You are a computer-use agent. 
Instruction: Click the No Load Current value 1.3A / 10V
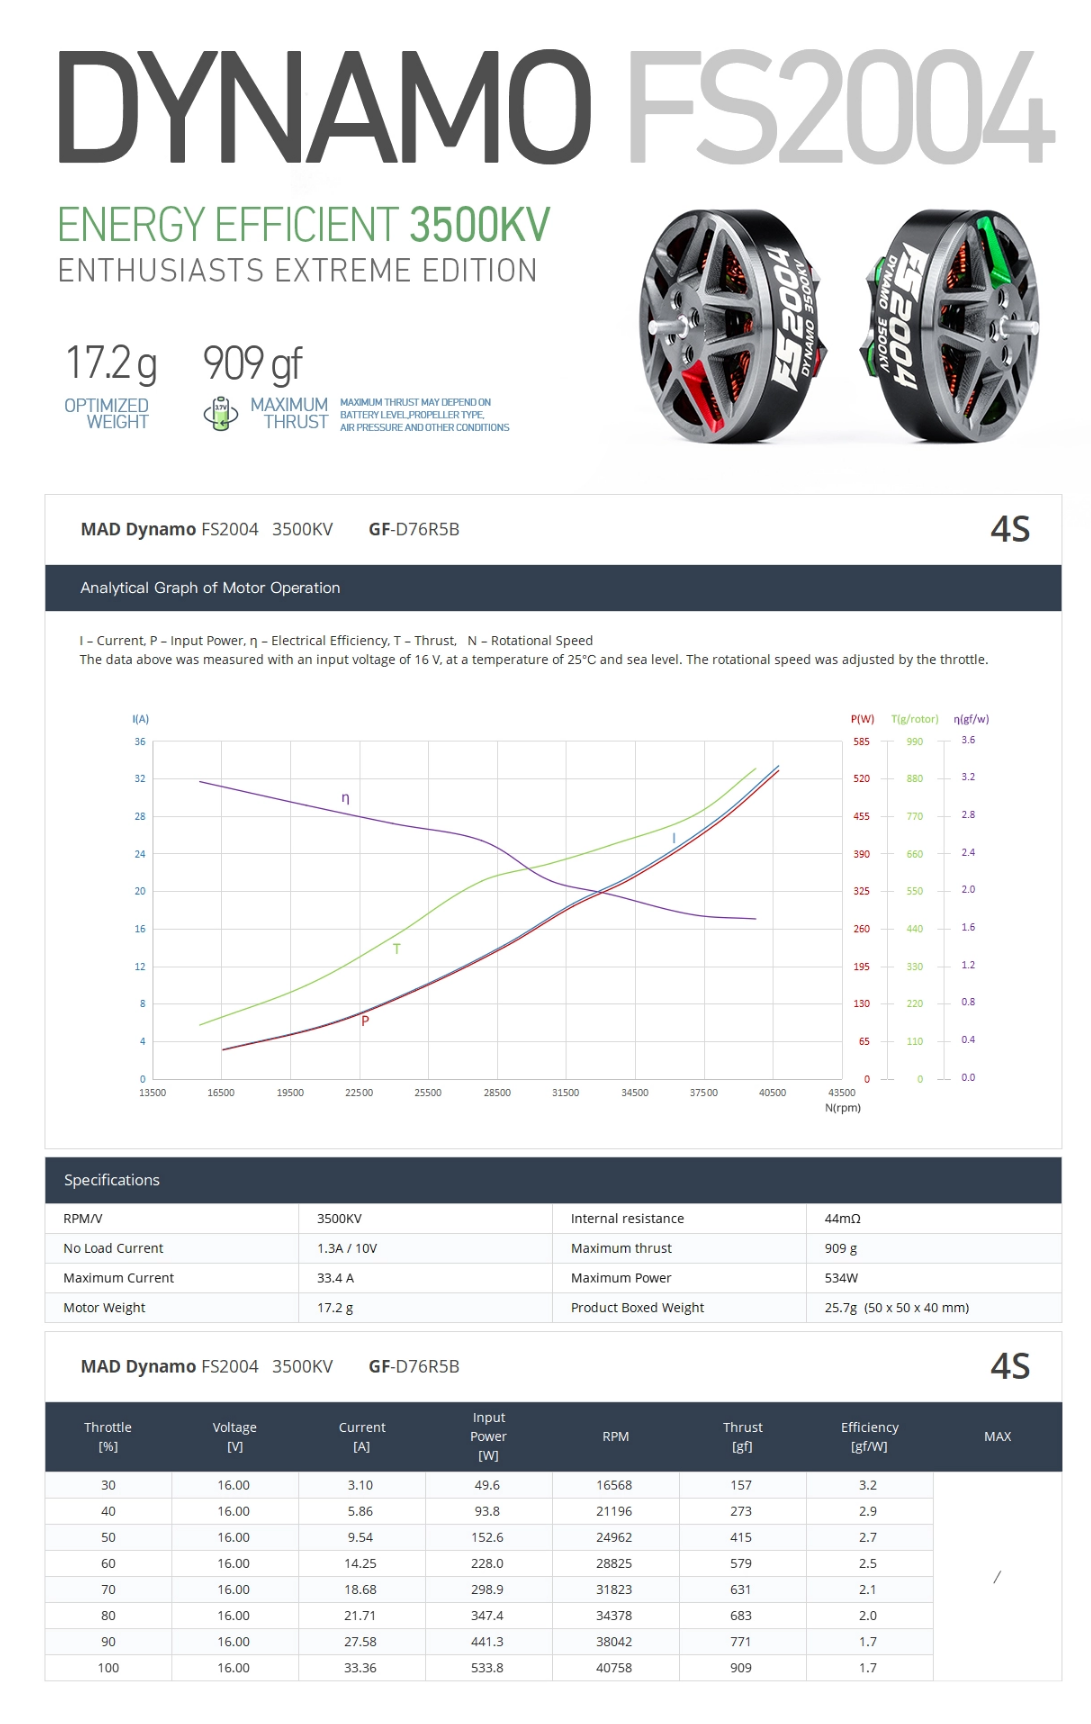pos(347,1249)
